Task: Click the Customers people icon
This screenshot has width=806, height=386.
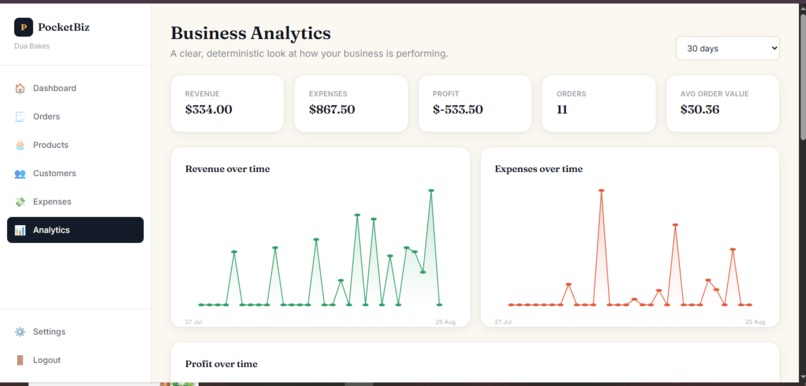Action: pyautogui.click(x=20, y=174)
